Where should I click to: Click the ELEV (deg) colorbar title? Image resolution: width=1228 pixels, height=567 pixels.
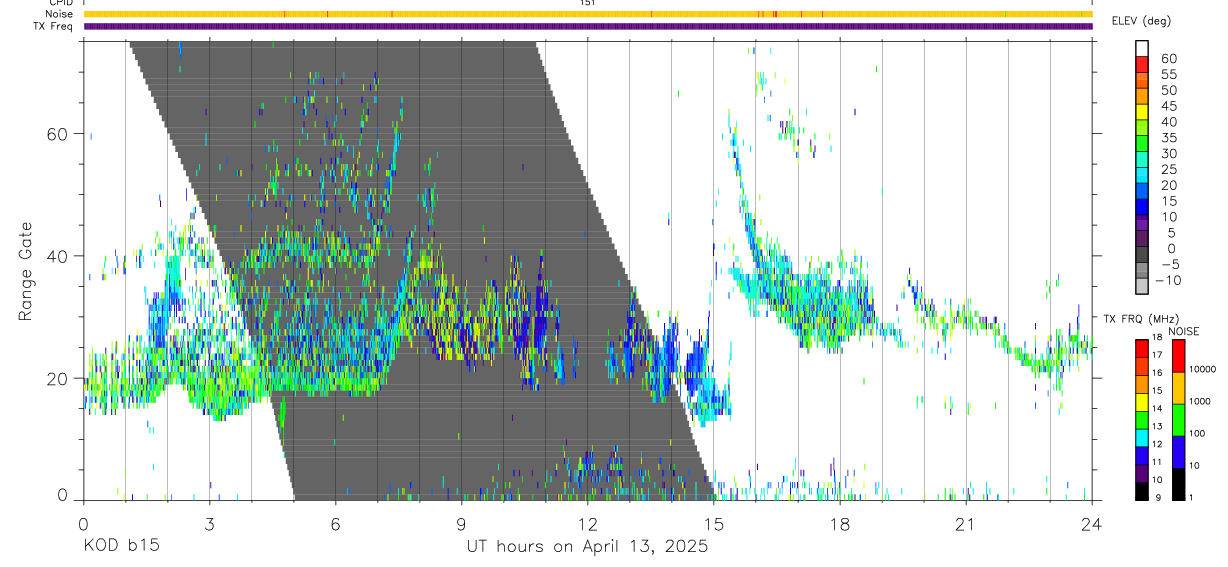(1141, 20)
